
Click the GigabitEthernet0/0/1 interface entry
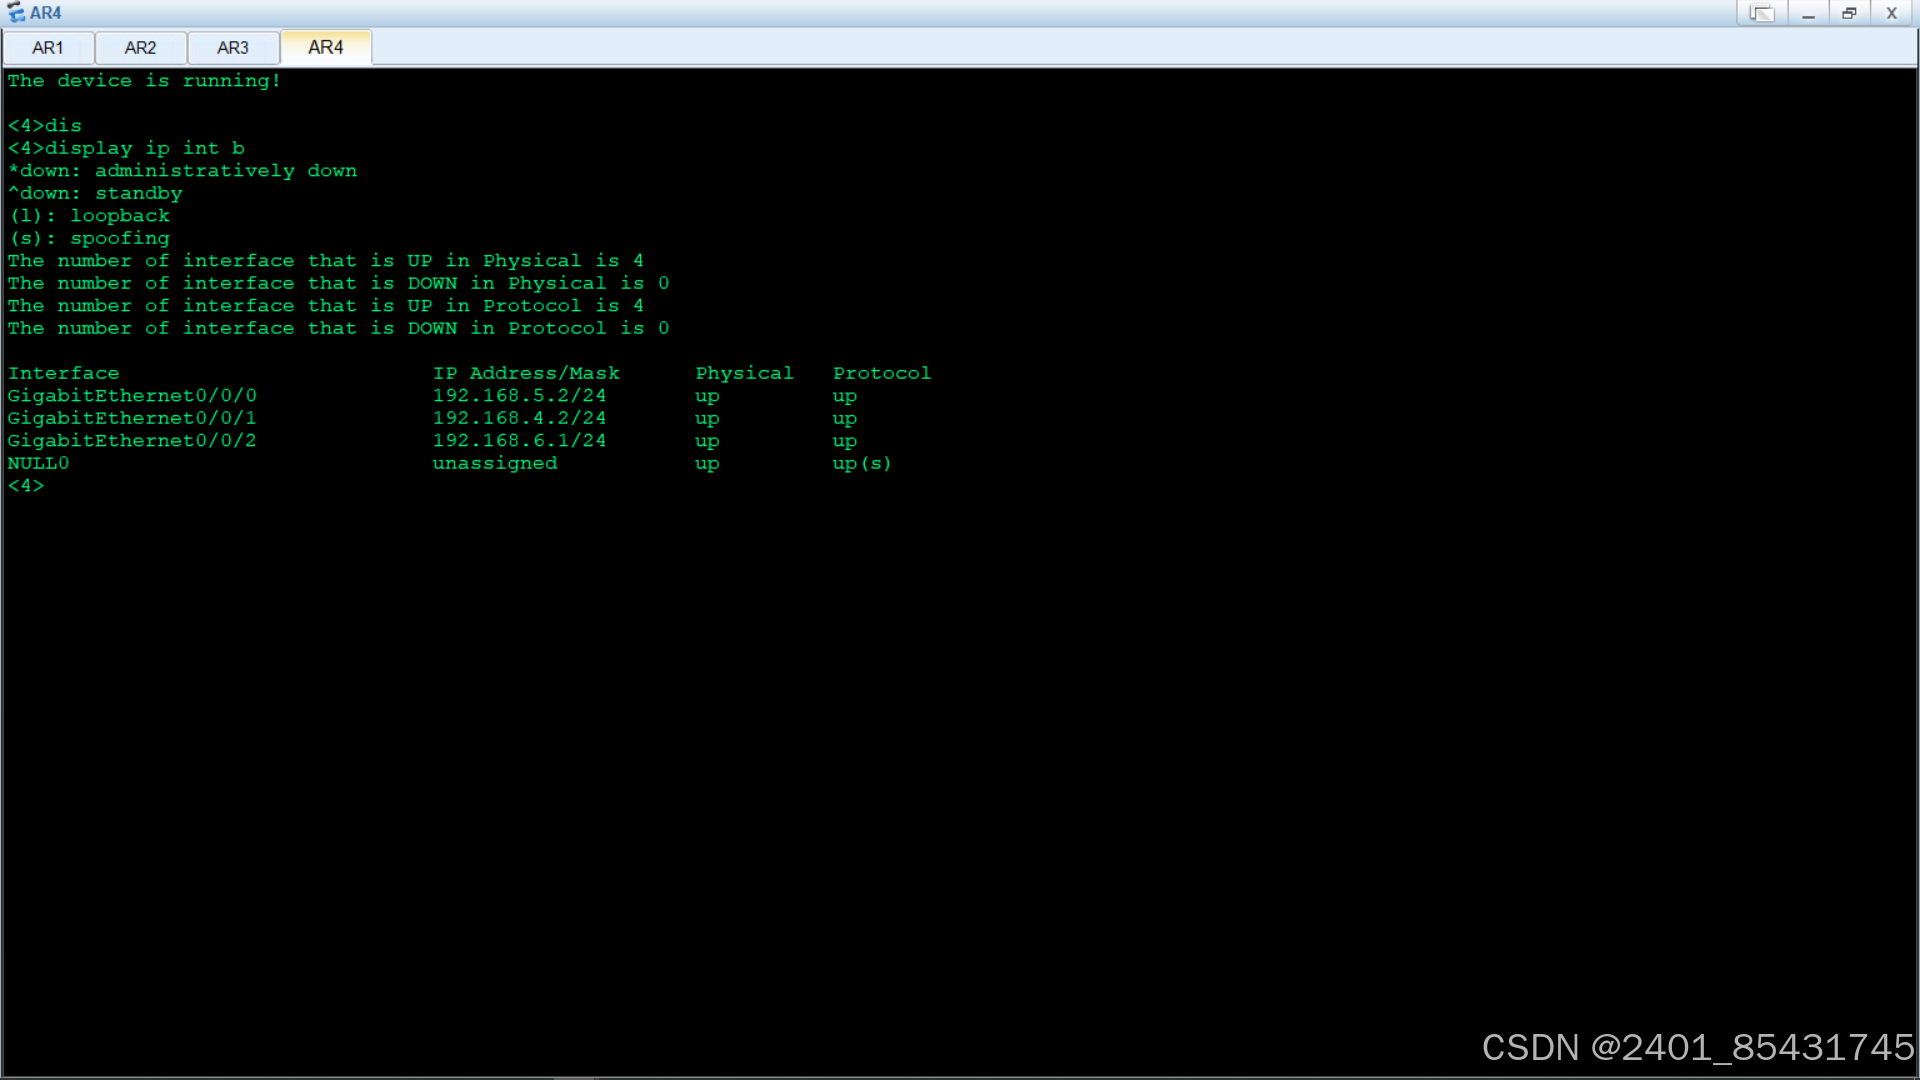pos(132,418)
